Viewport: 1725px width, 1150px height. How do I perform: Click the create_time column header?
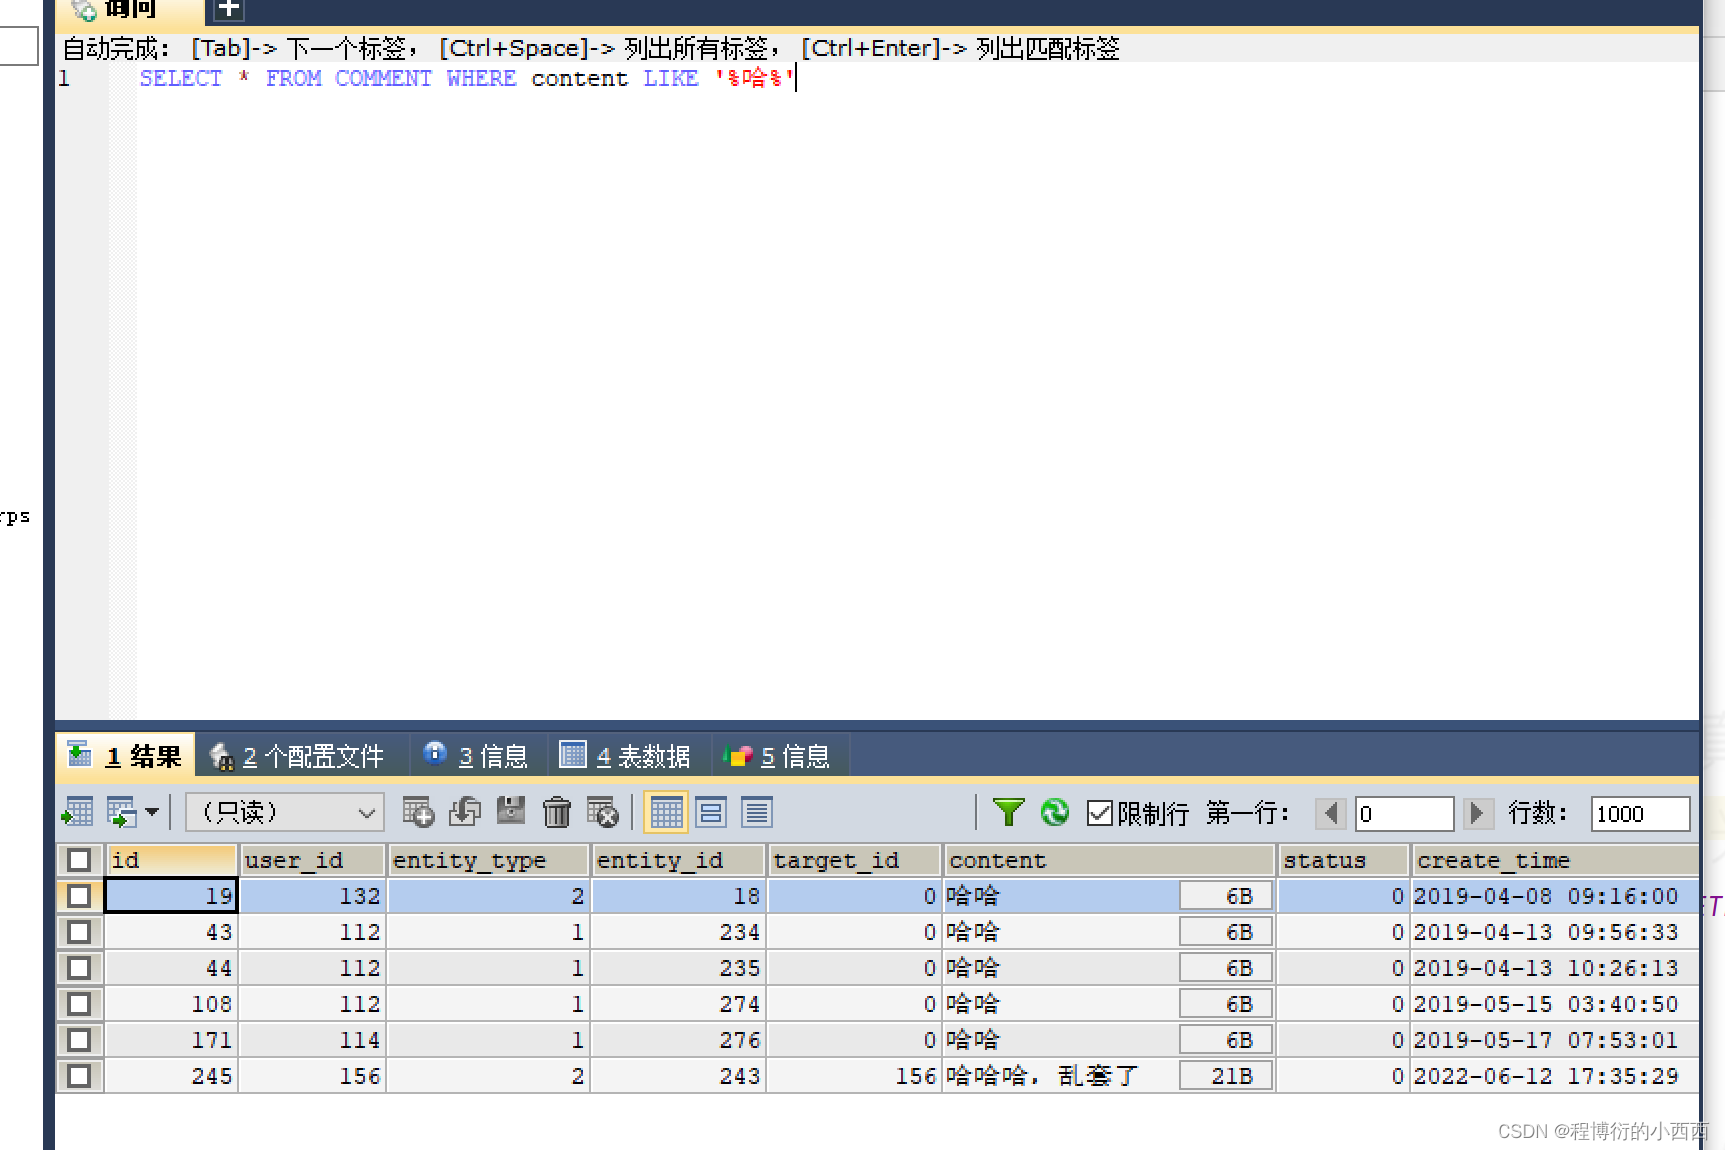1554,860
